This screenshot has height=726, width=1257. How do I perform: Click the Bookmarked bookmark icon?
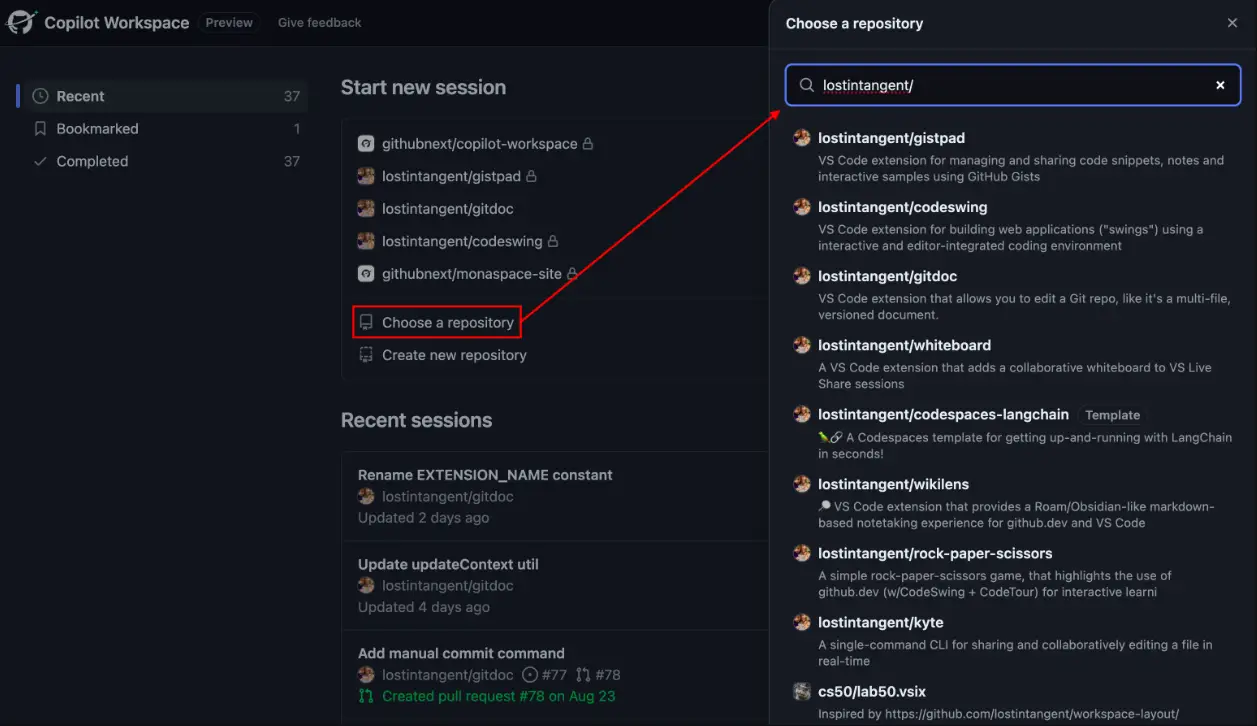[40, 129]
